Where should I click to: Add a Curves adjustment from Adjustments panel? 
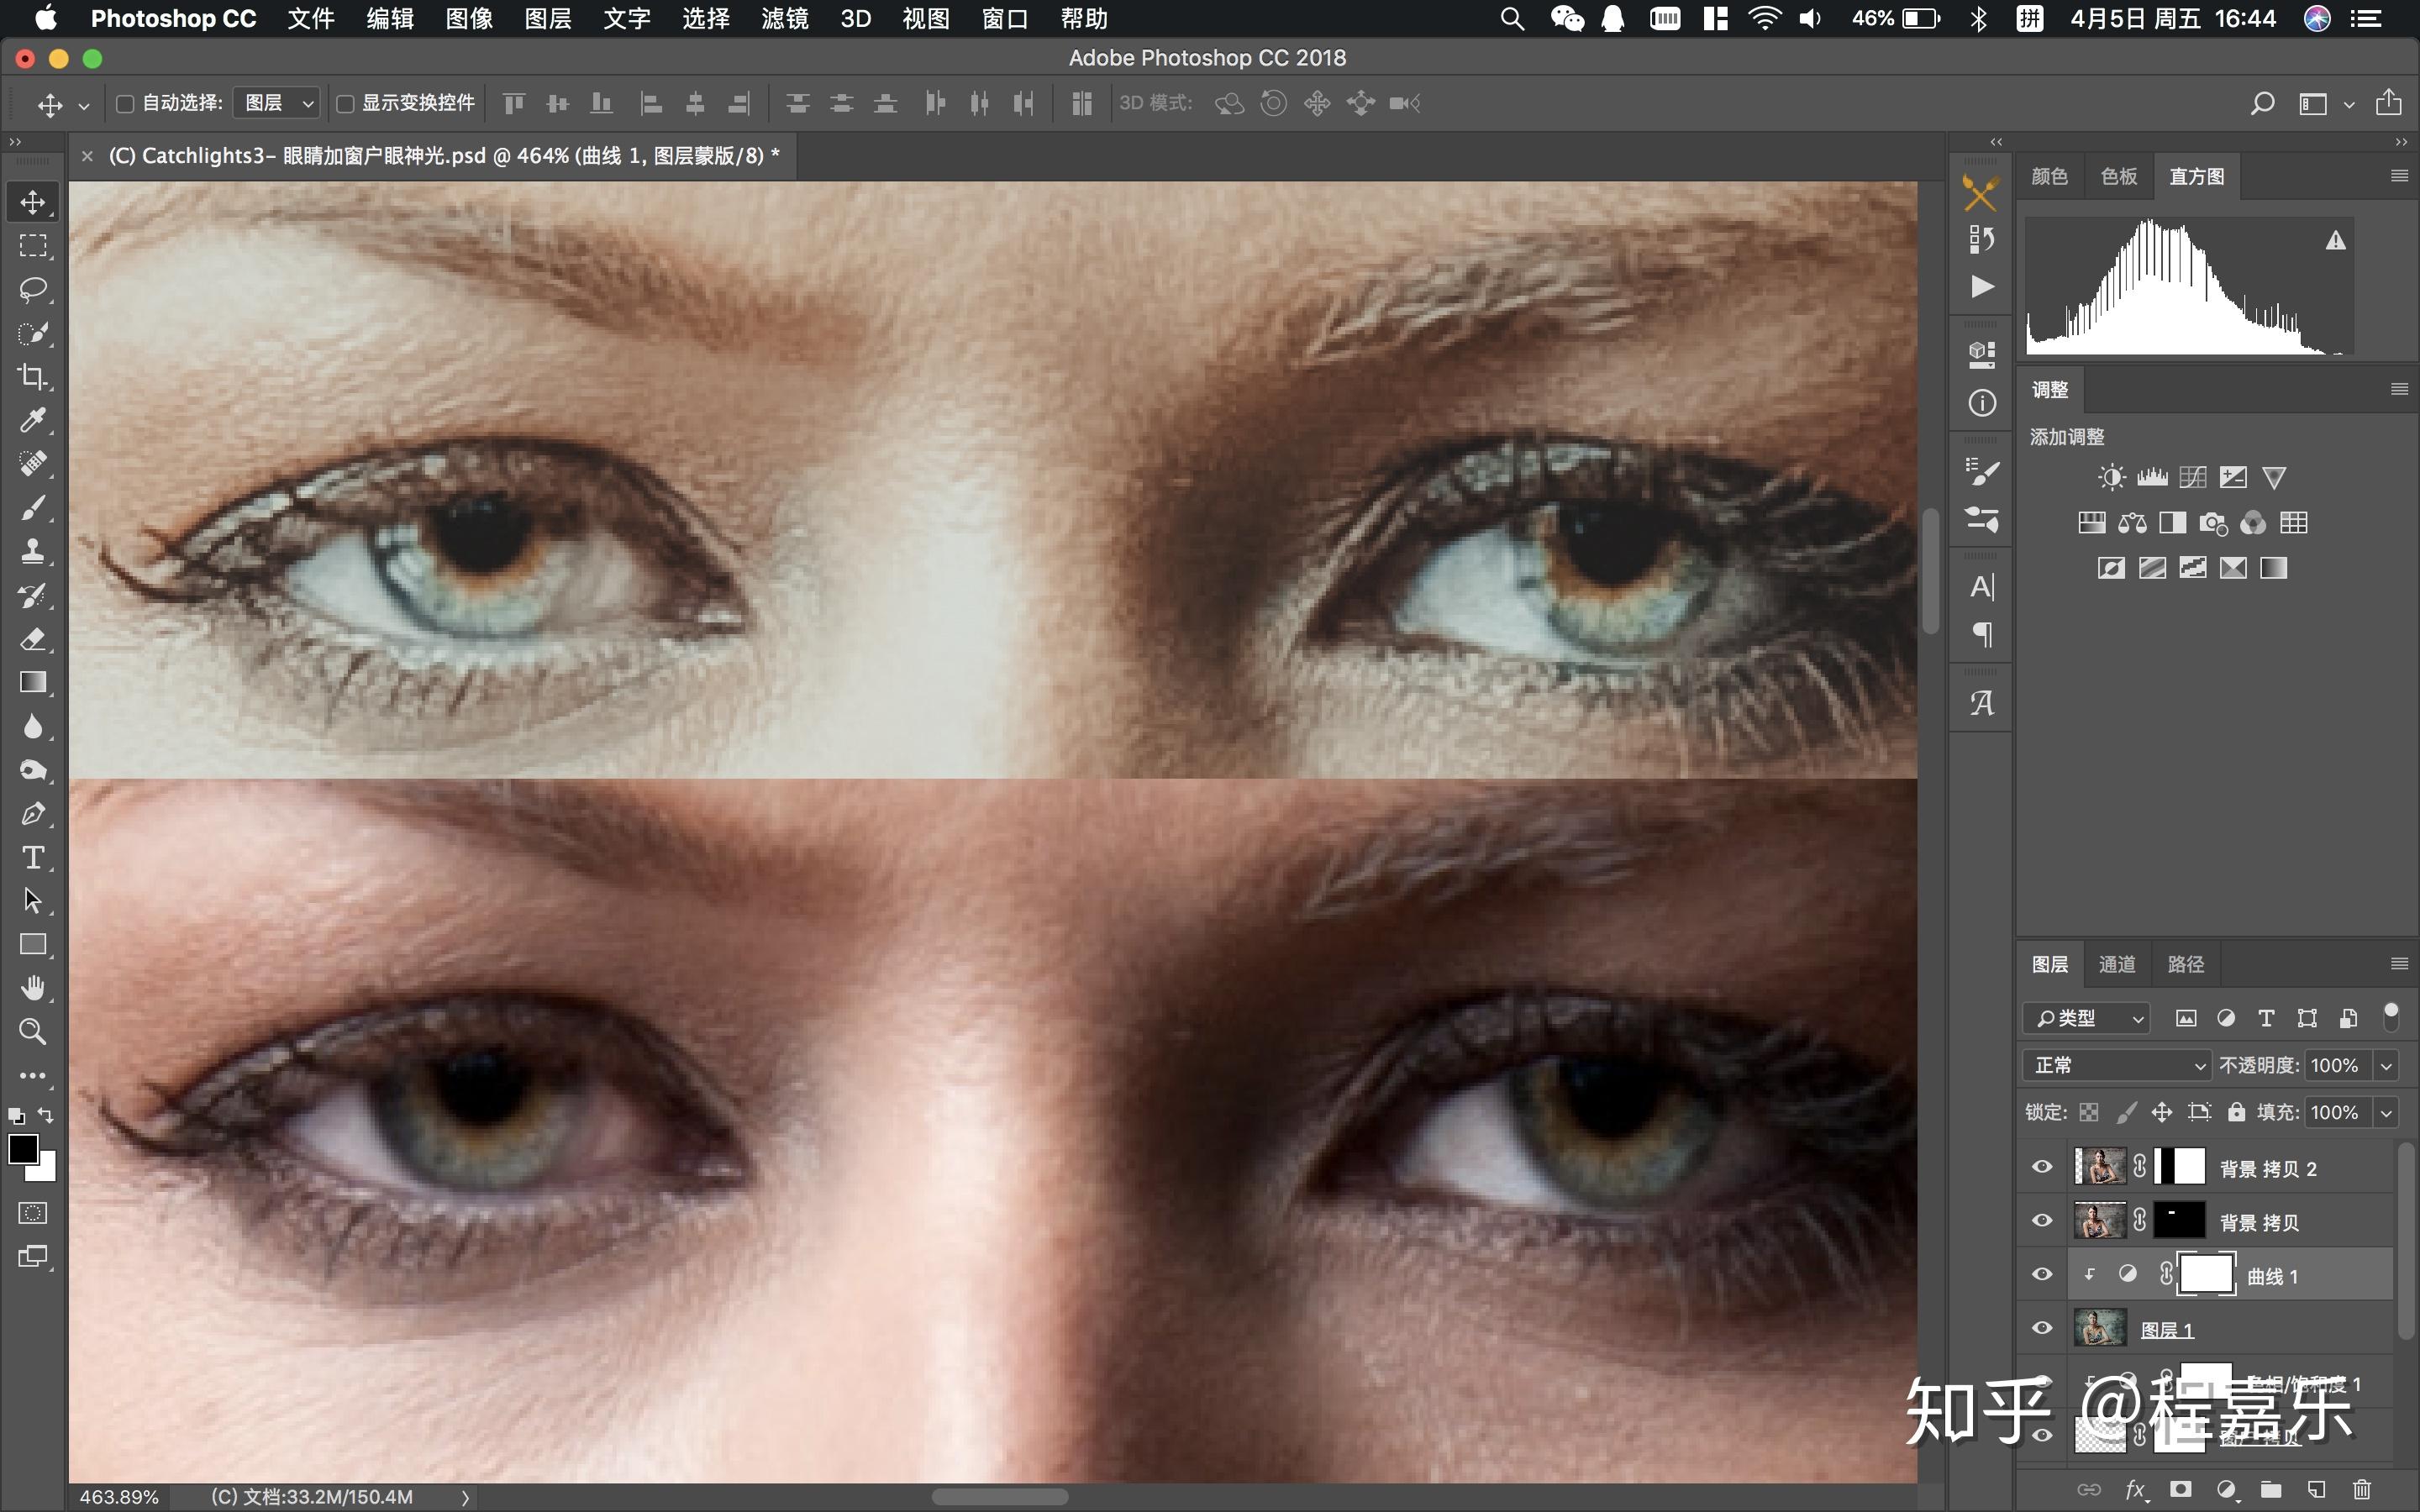[x=2192, y=477]
